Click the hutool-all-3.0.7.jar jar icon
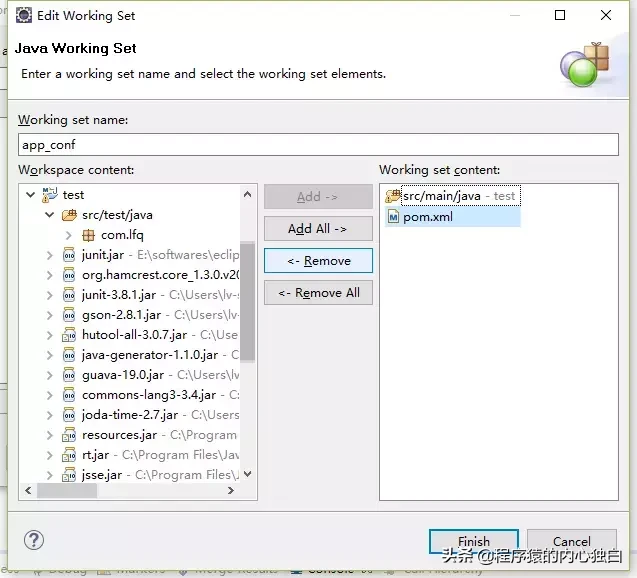Screen dimensions: 637x578 (69, 335)
